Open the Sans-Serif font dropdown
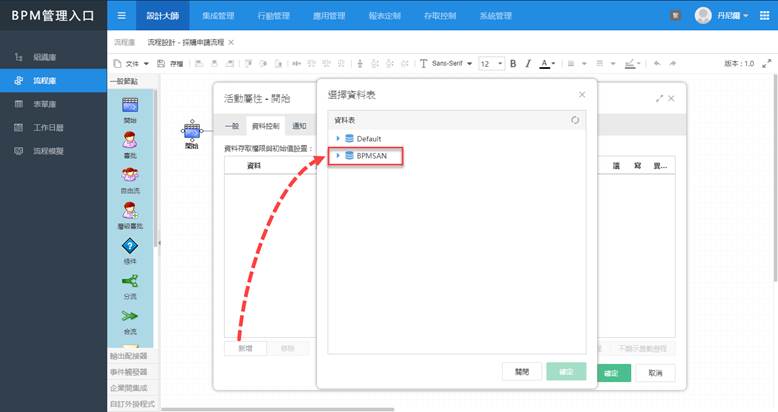The width and height of the screenshot is (778, 412). [452, 64]
